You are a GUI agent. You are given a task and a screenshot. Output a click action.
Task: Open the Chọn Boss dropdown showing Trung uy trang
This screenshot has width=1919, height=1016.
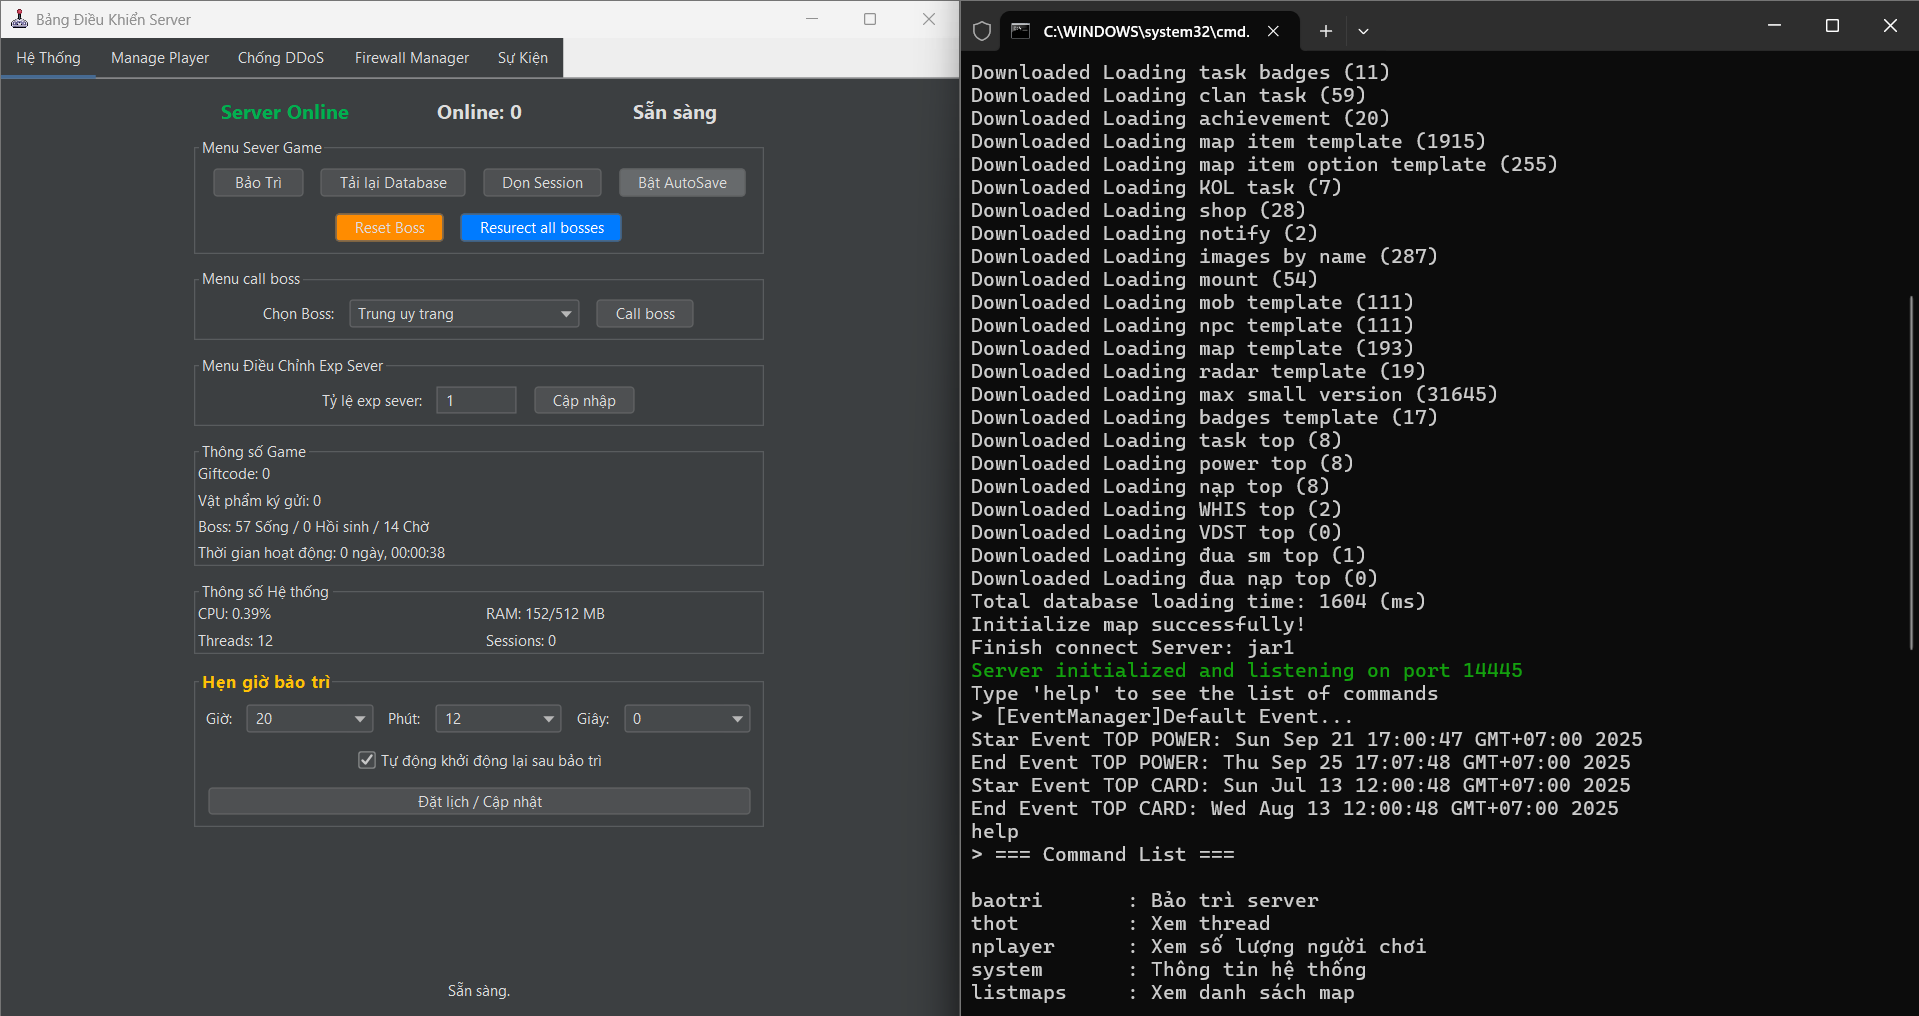(464, 314)
